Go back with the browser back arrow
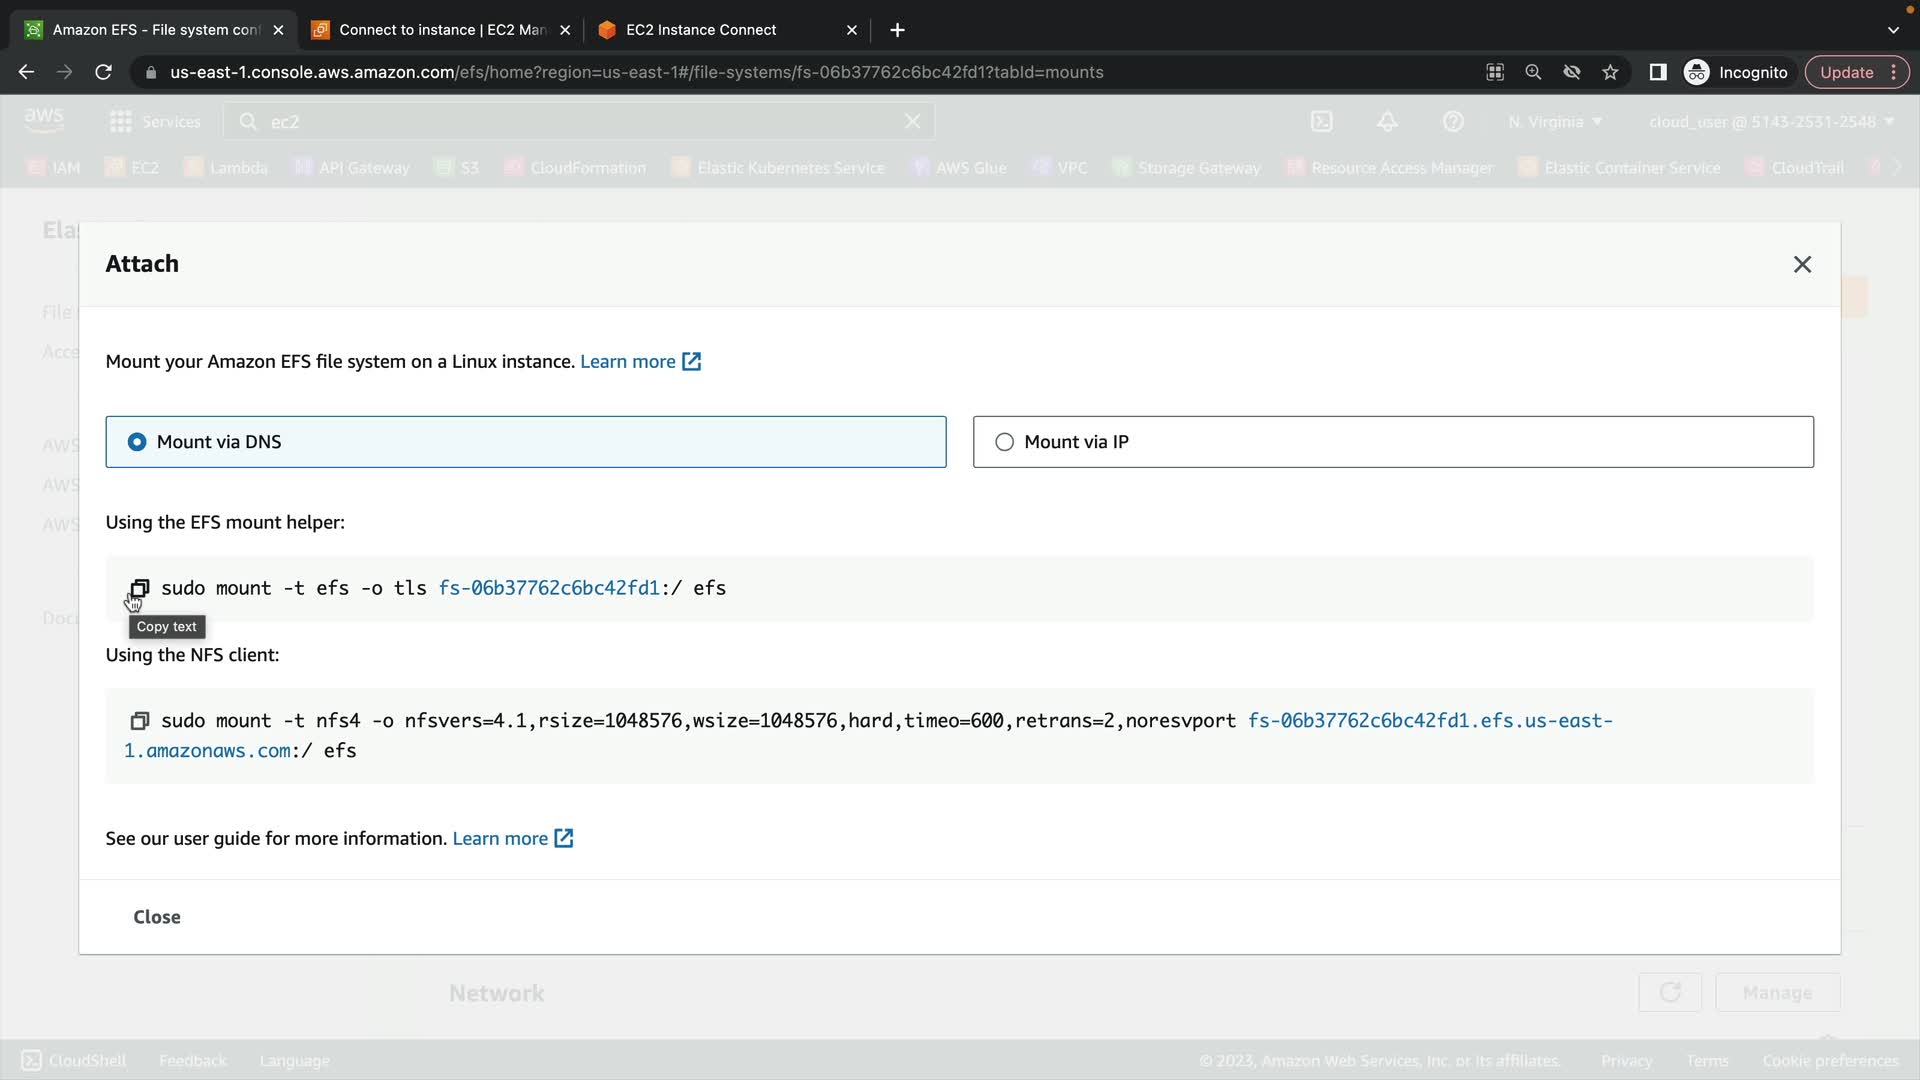The image size is (1920, 1080). [27, 72]
